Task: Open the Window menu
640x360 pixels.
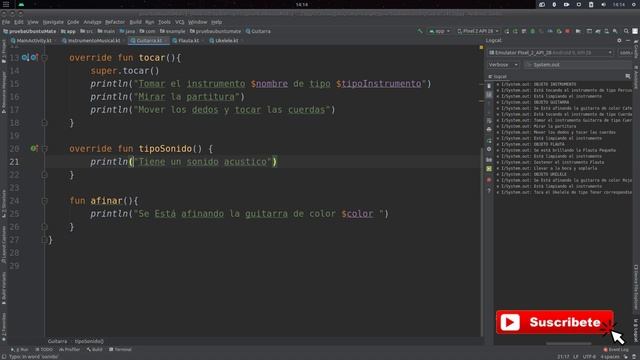Action: (x=198, y=22)
